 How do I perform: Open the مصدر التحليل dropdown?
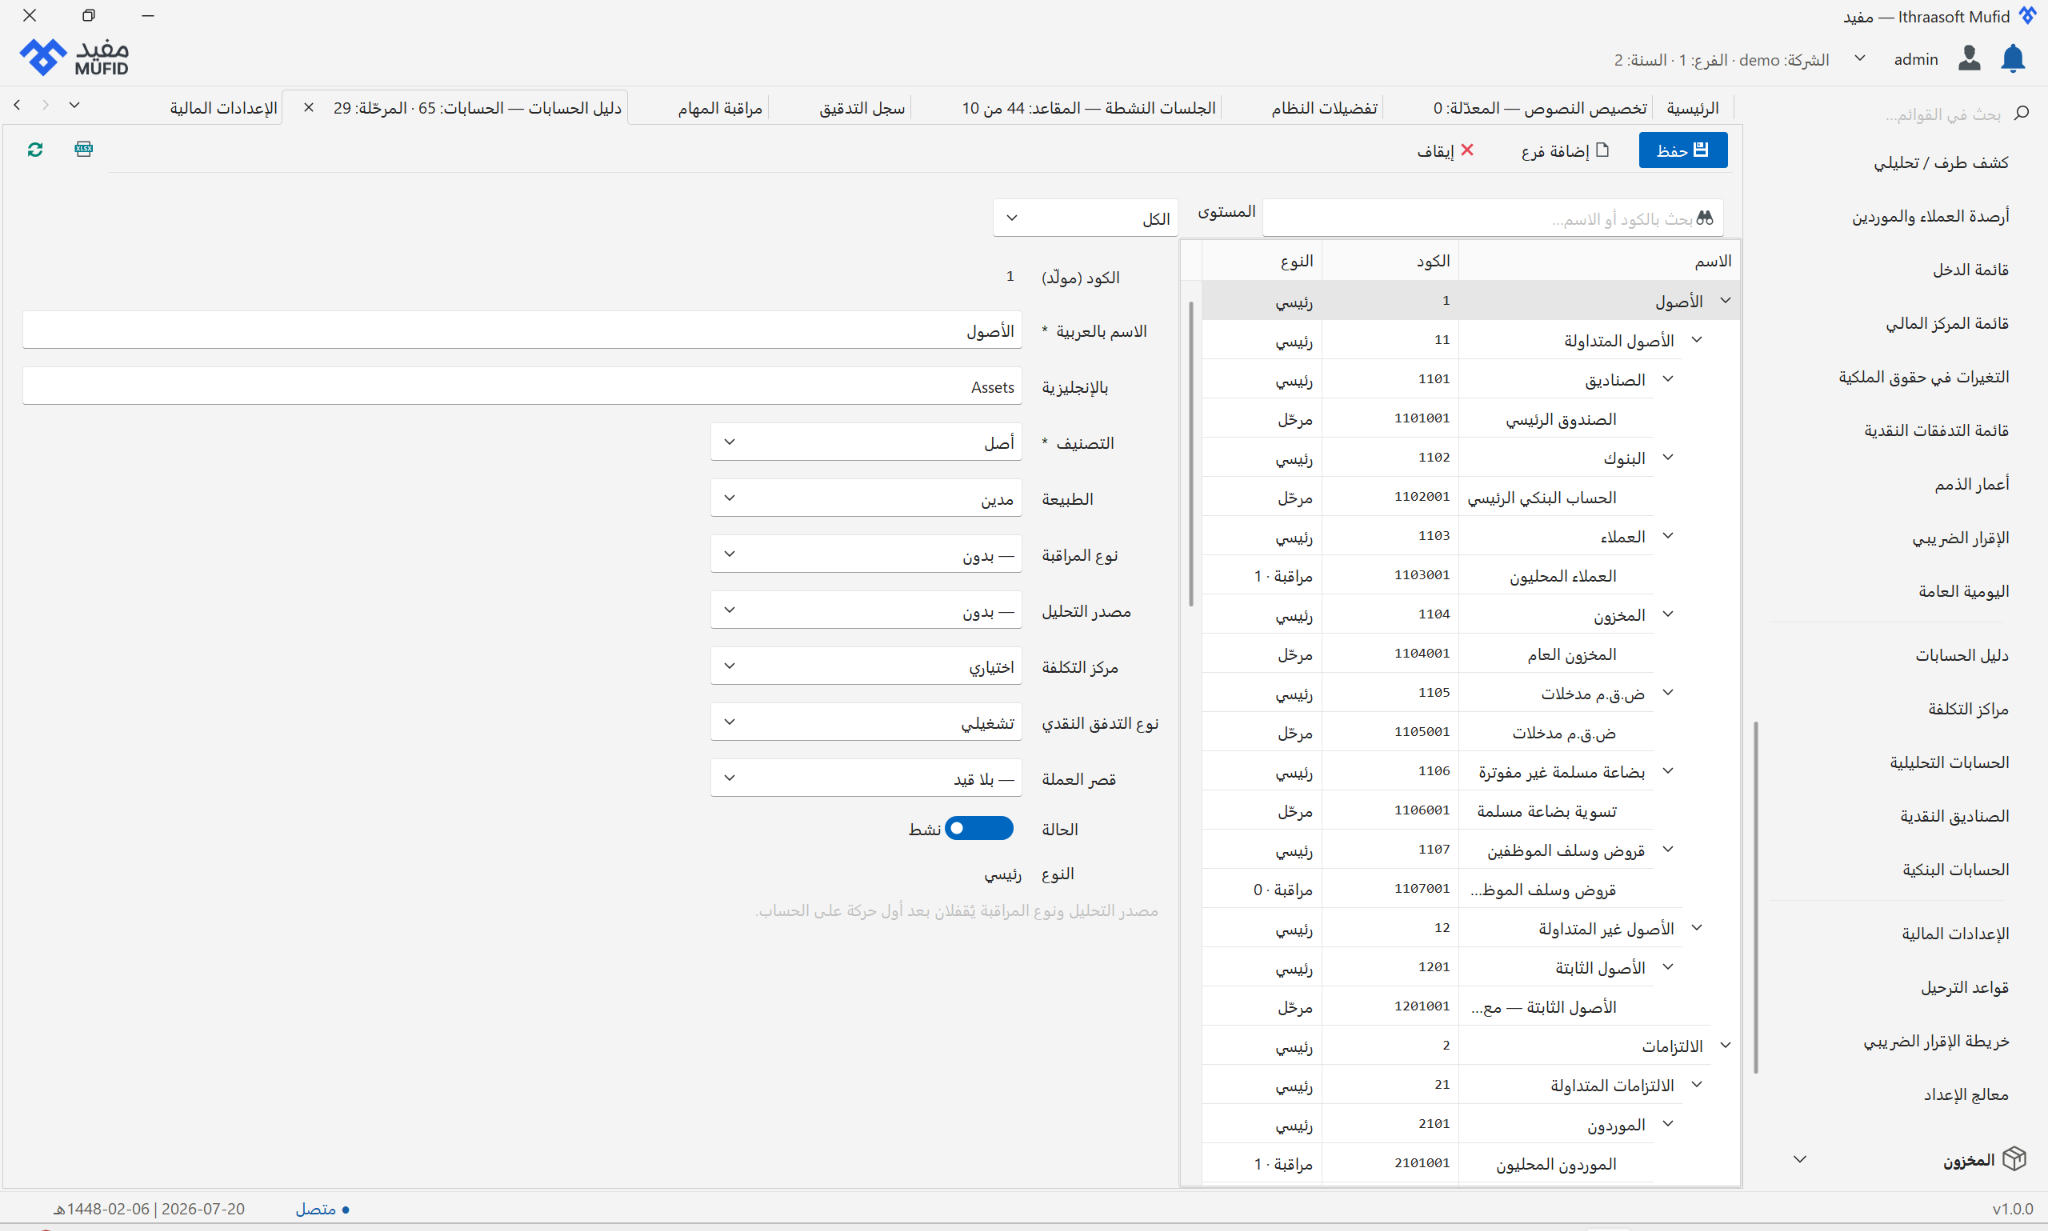(866, 610)
